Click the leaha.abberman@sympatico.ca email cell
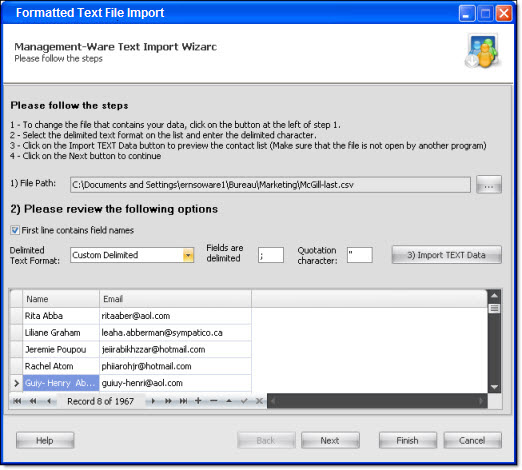Screen dimensions: 522x470 coord(175,333)
